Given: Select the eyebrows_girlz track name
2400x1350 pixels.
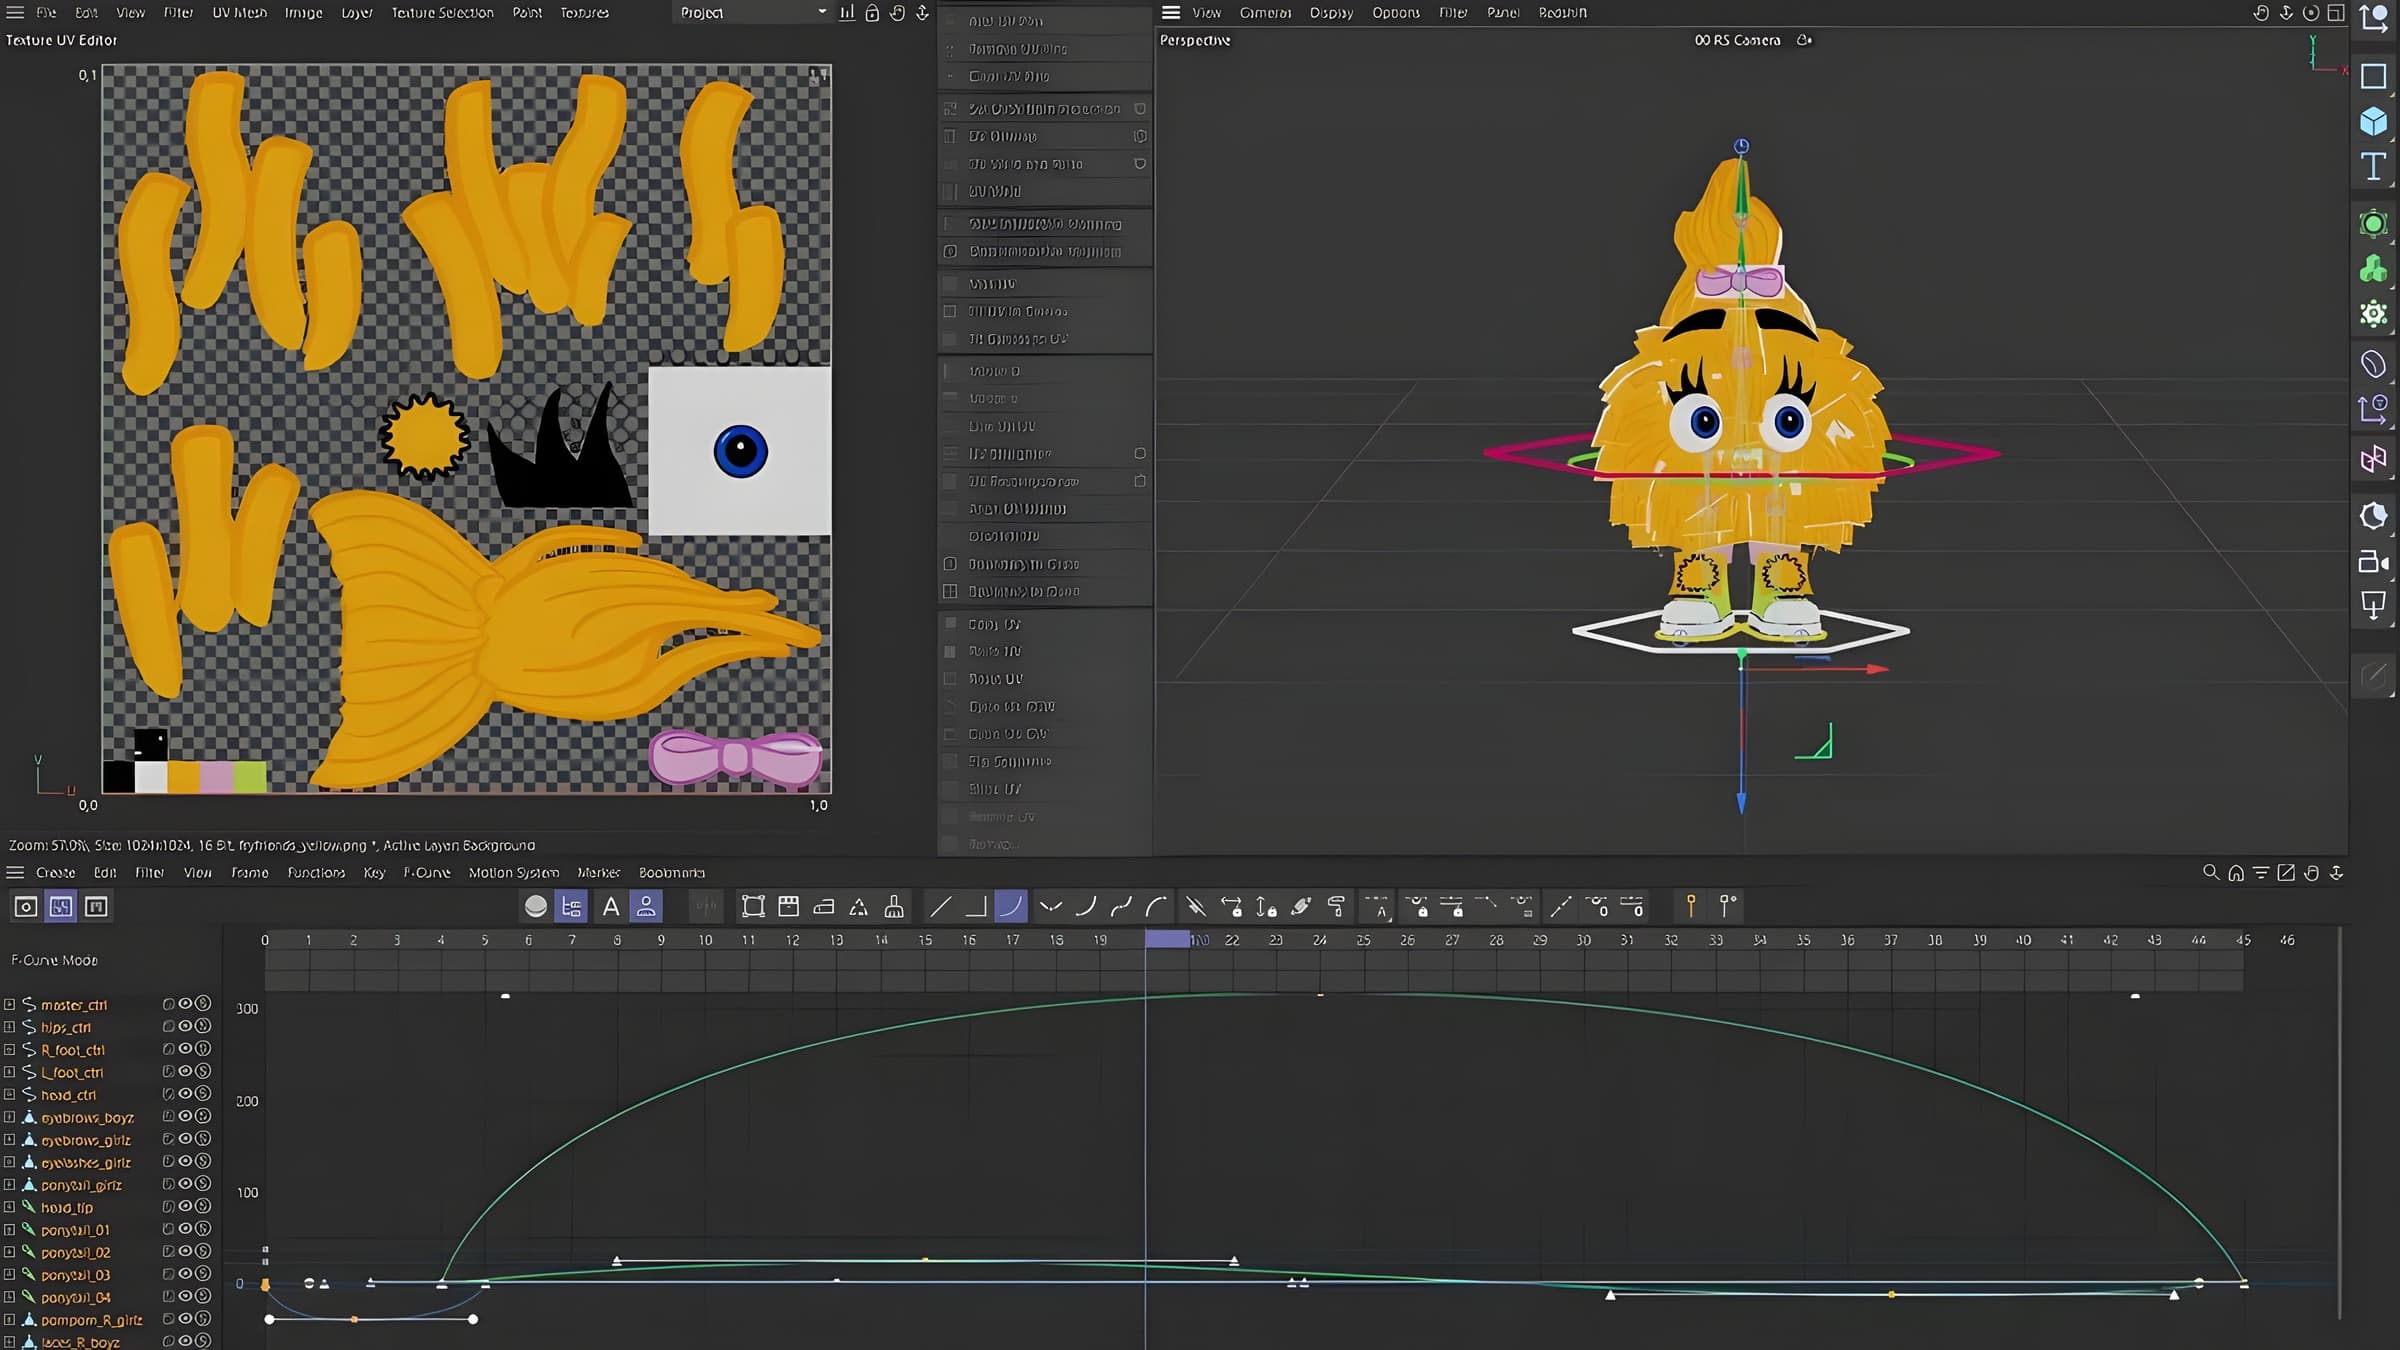Looking at the screenshot, I should coord(86,1139).
